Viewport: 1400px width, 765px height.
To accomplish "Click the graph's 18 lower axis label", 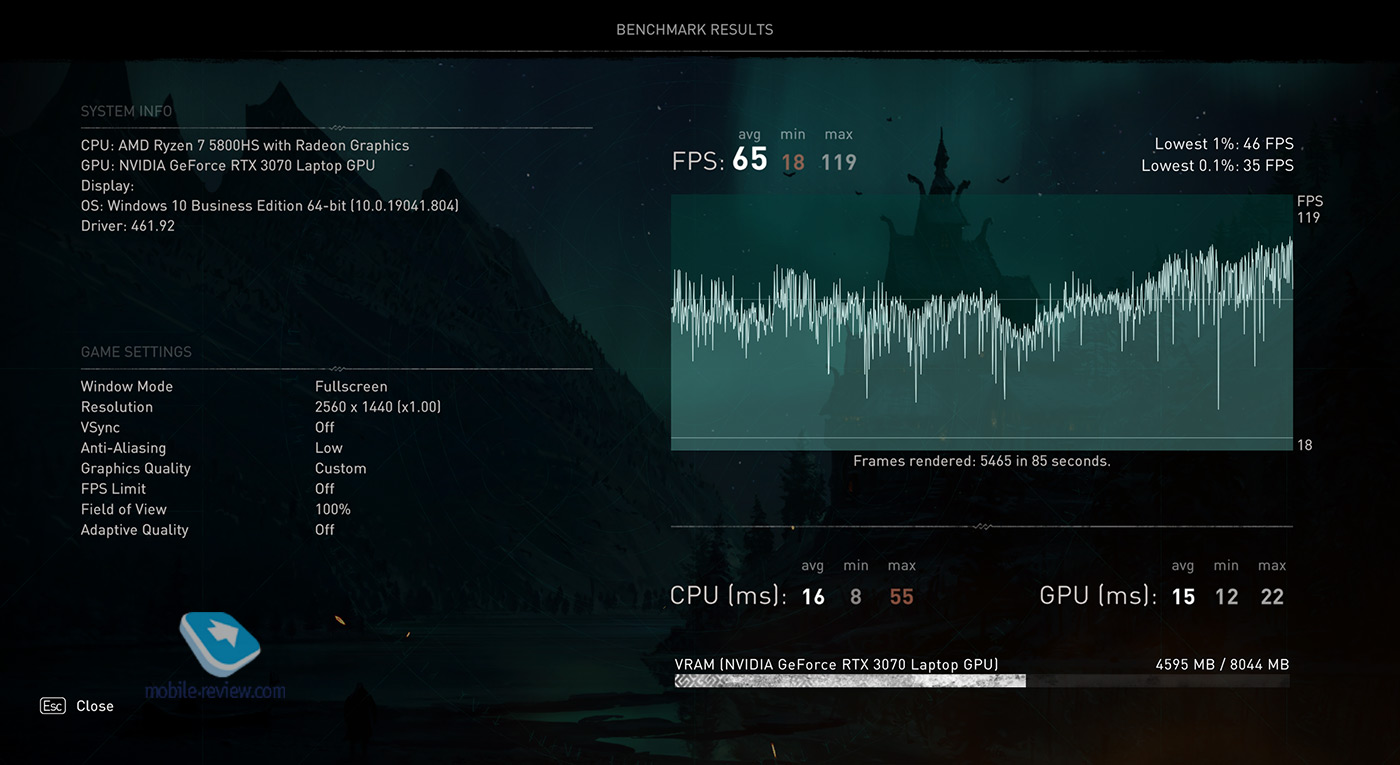I will point(1305,445).
